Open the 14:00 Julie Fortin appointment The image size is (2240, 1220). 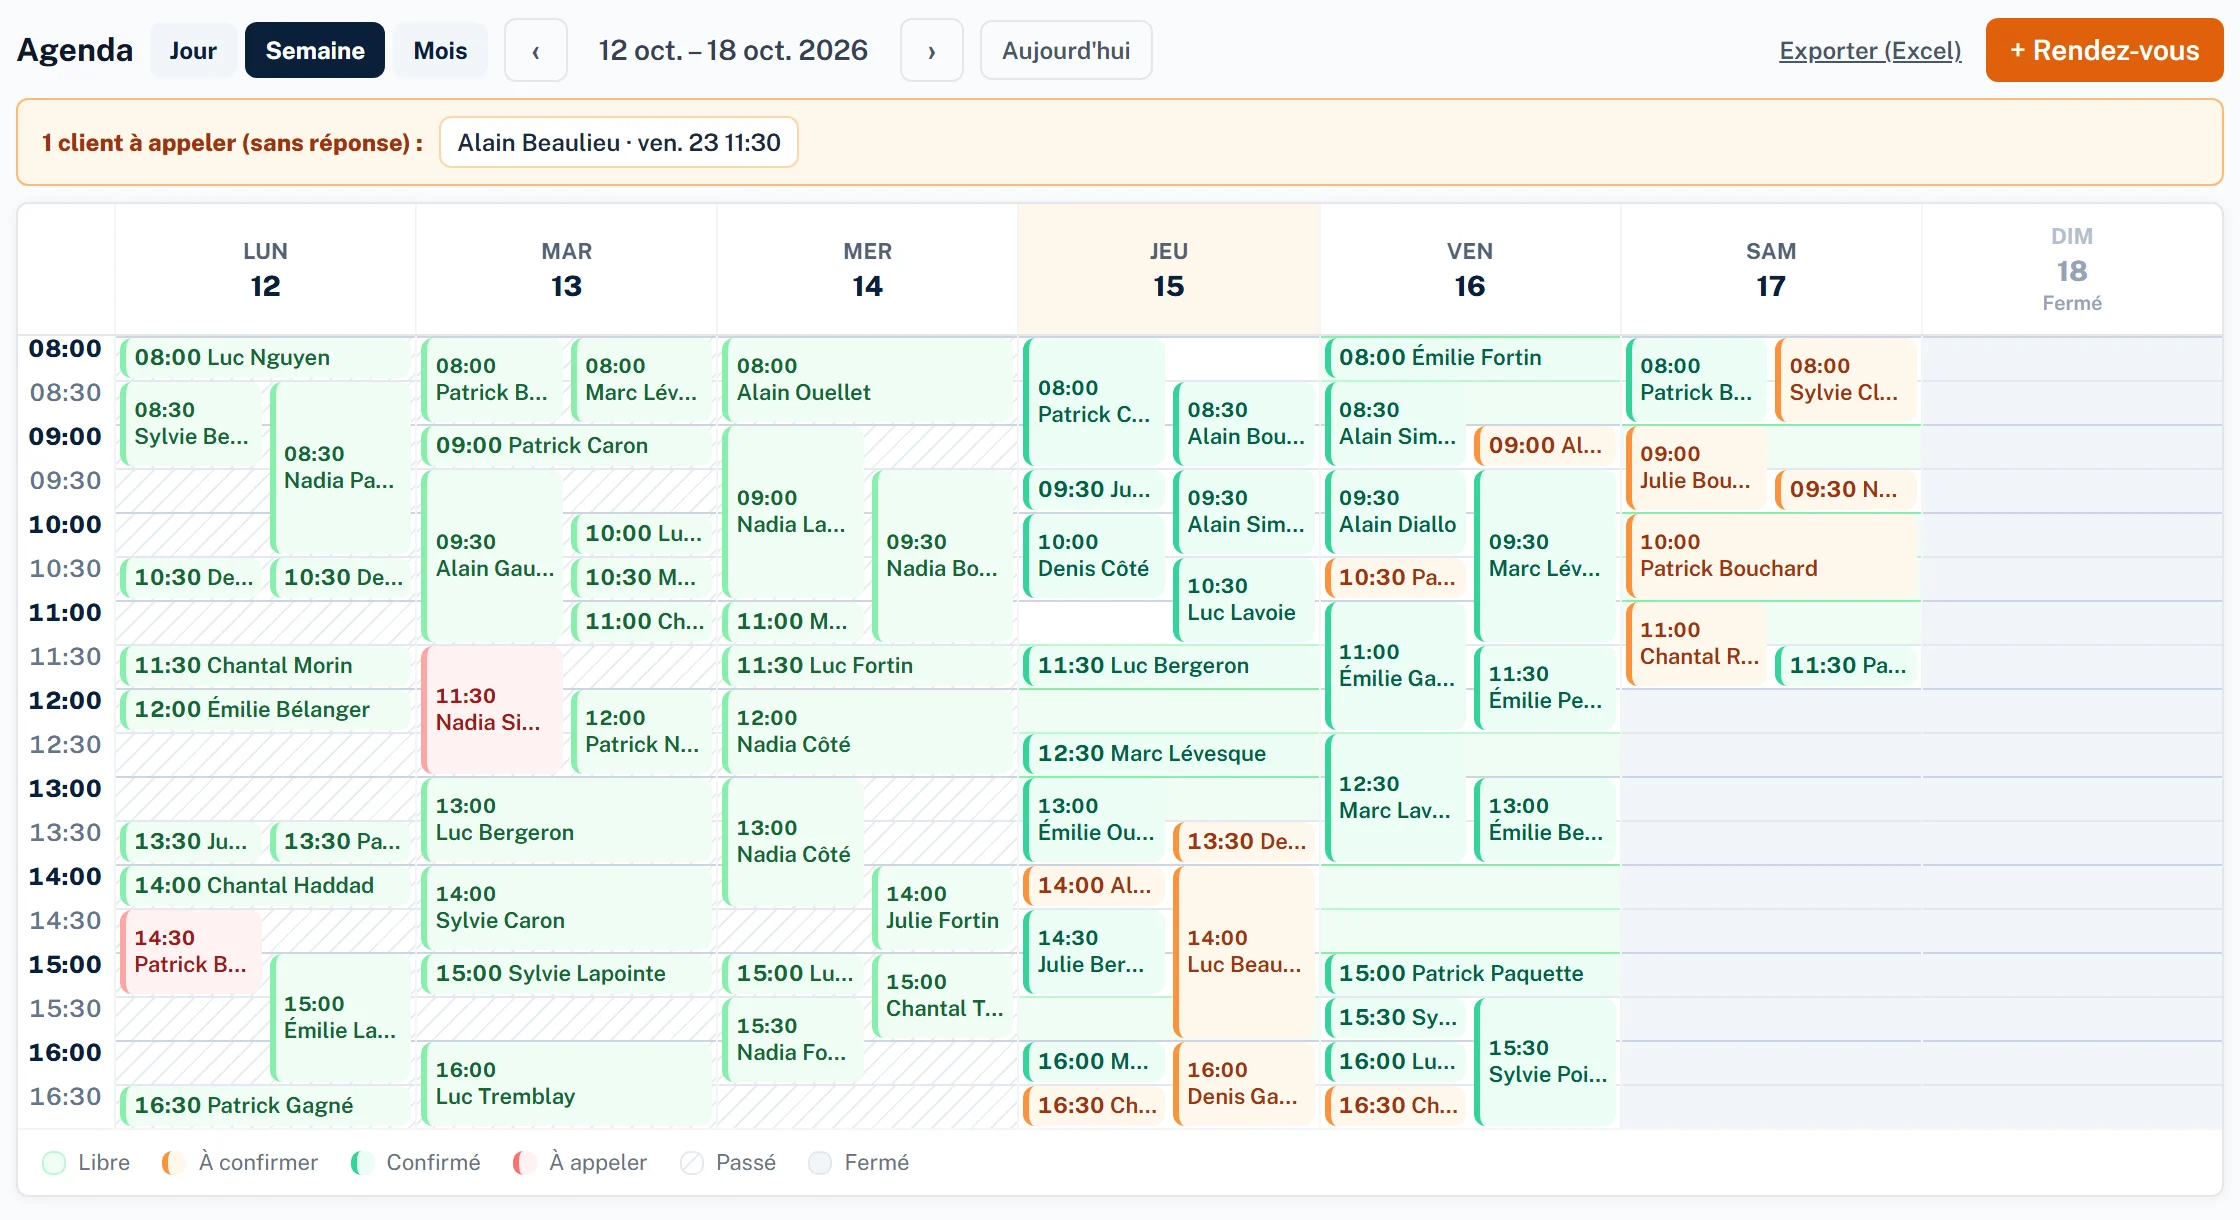click(943, 908)
